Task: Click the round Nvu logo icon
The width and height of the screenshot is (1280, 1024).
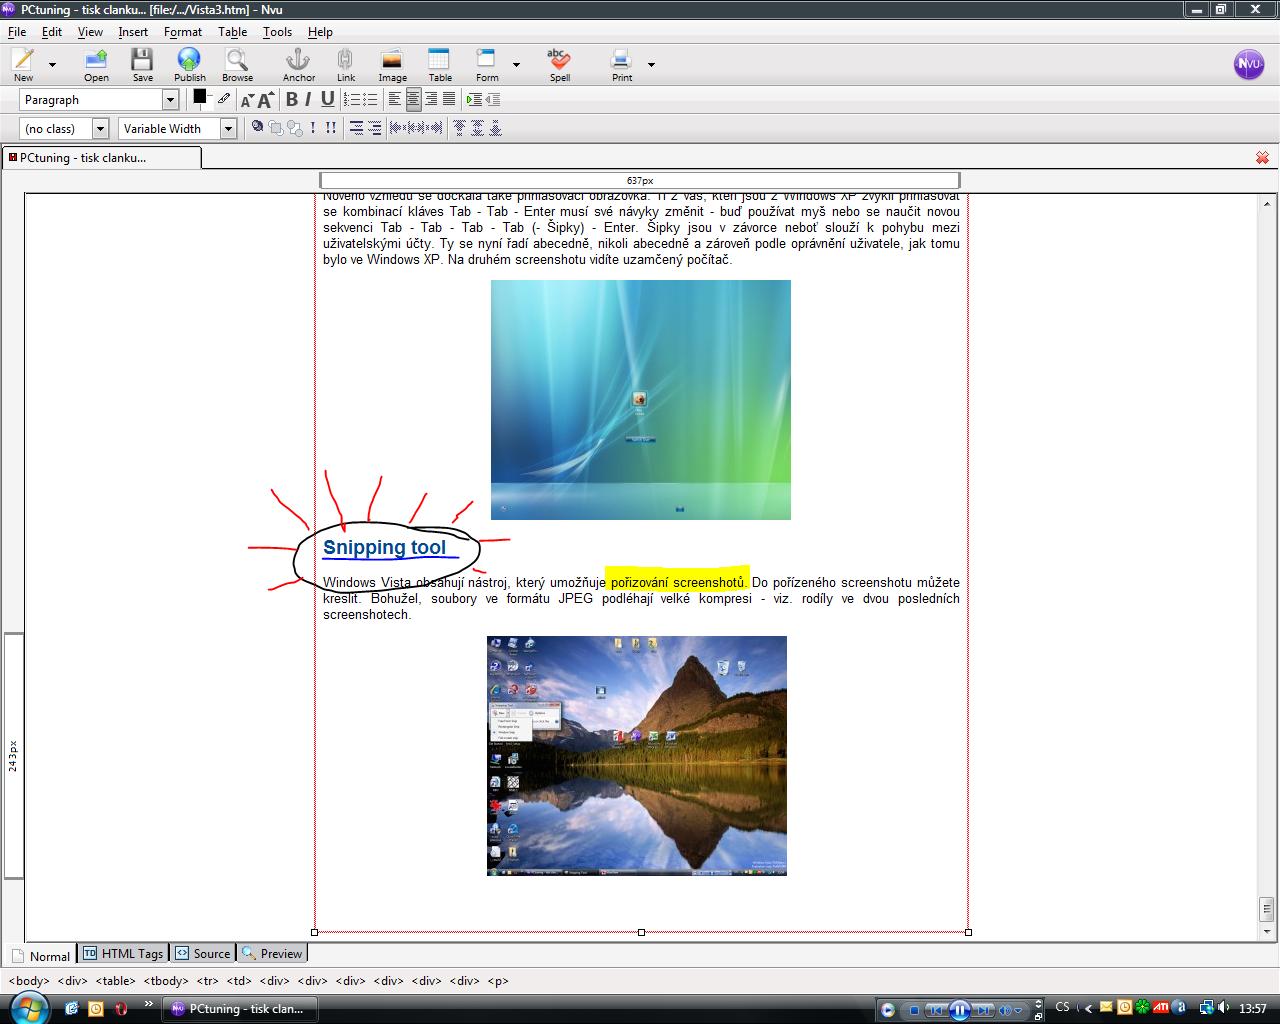Action: pos(1249,64)
